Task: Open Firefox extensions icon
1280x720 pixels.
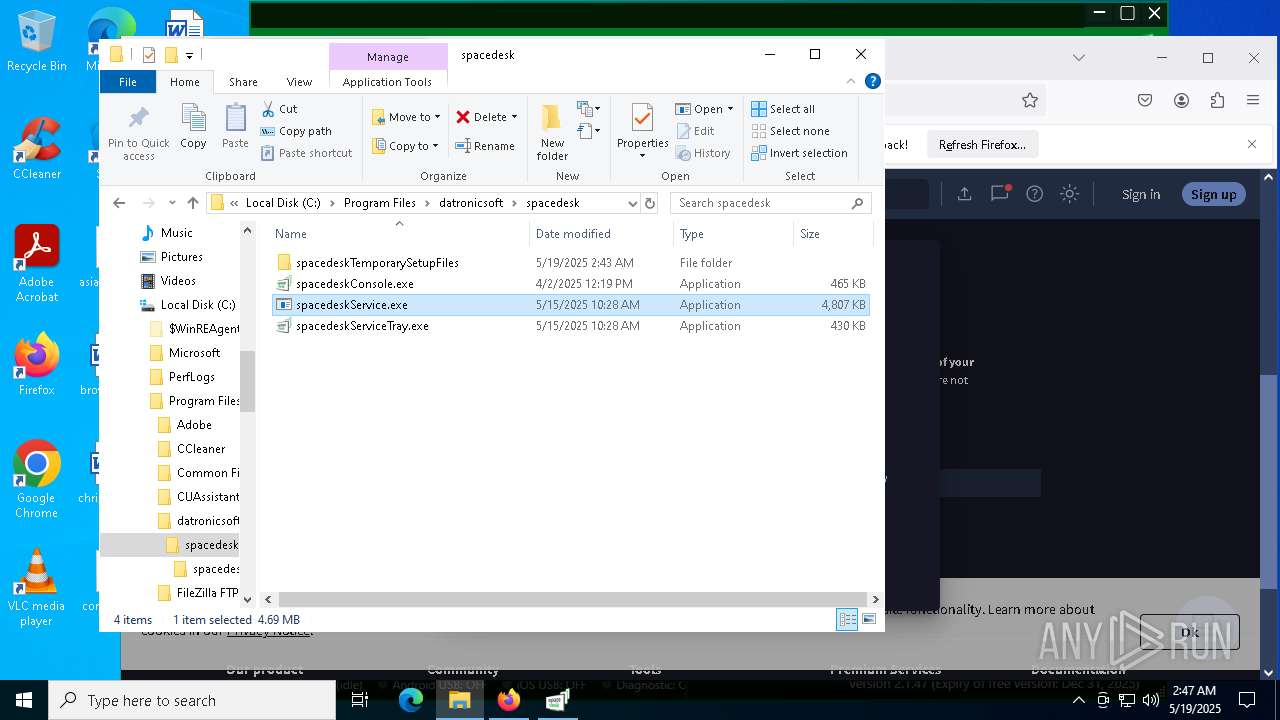Action: tap(1217, 100)
